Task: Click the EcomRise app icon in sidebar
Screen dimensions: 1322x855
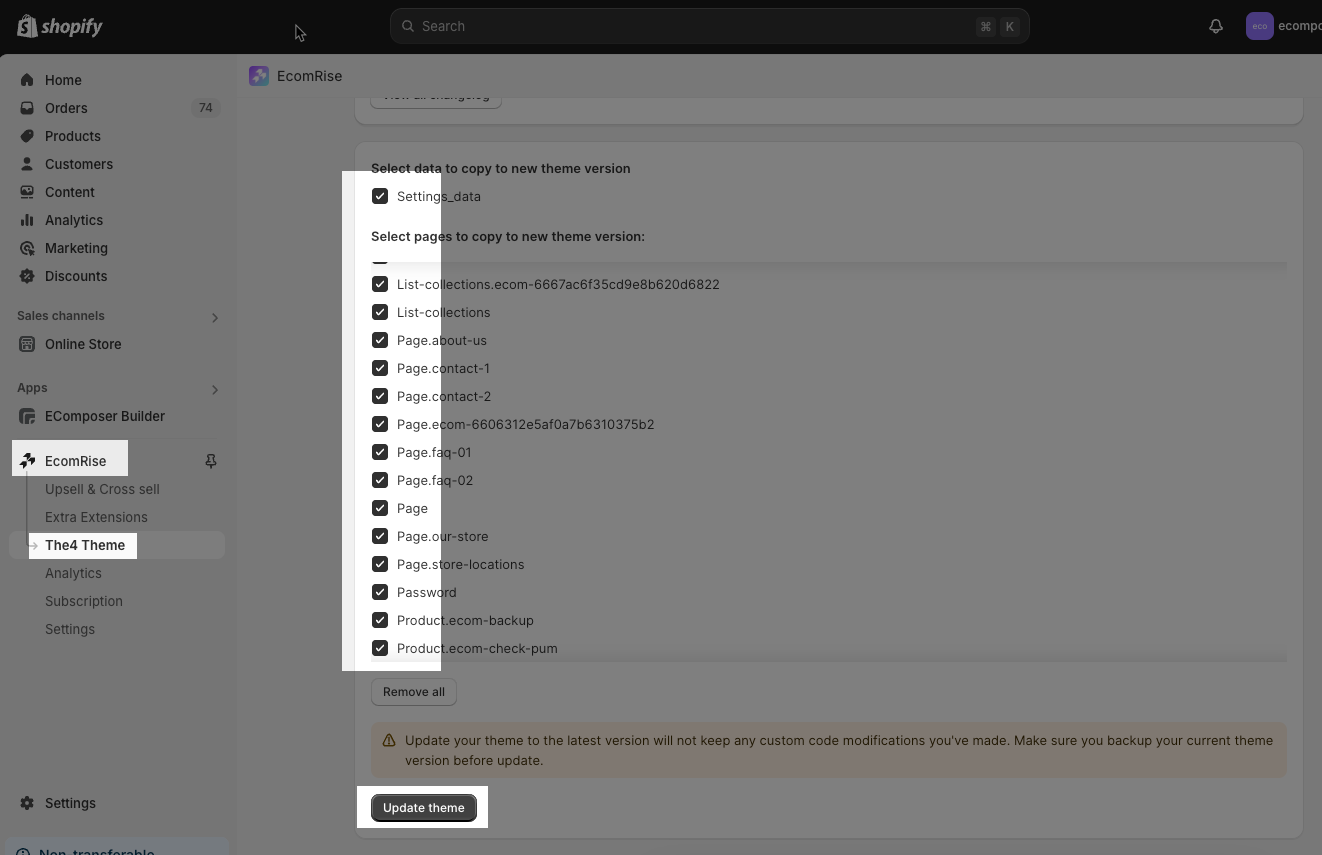Action: pyautogui.click(x=27, y=461)
